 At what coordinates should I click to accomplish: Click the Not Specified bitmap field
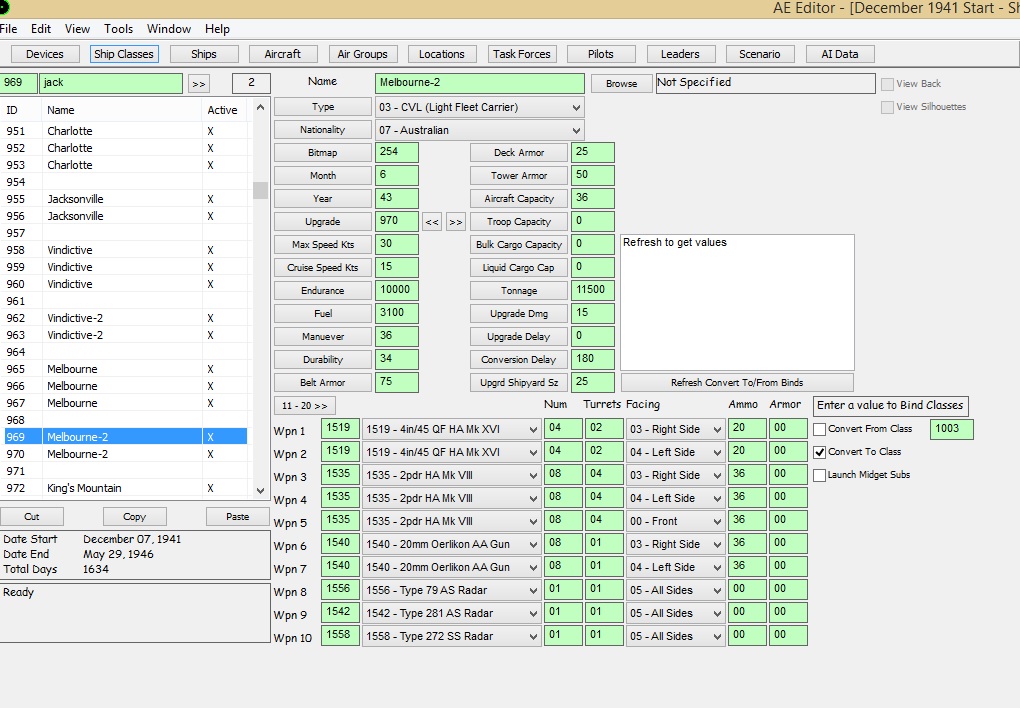[x=766, y=83]
